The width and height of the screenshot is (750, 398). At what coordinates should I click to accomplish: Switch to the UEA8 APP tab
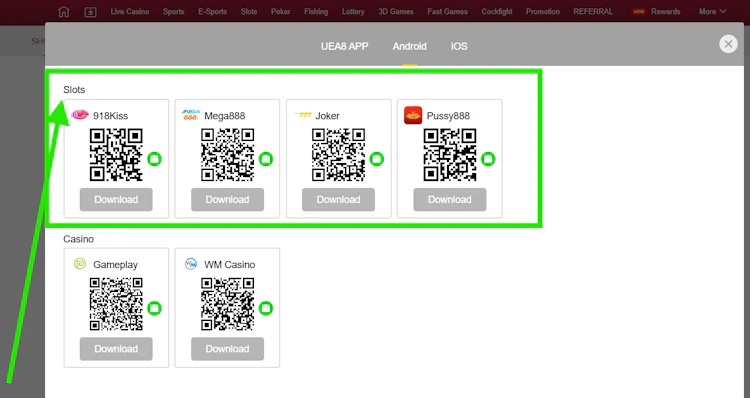(x=344, y=46)
